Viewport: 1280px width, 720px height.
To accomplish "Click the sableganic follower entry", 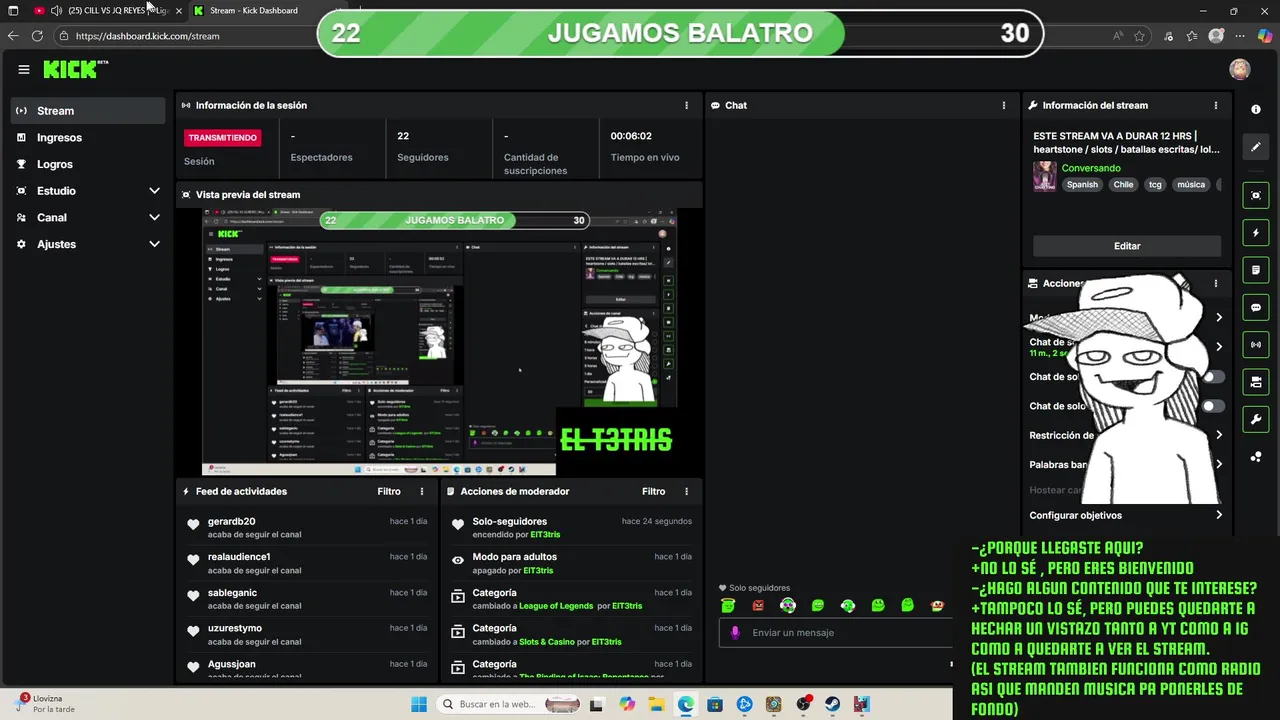I will 308,599.
